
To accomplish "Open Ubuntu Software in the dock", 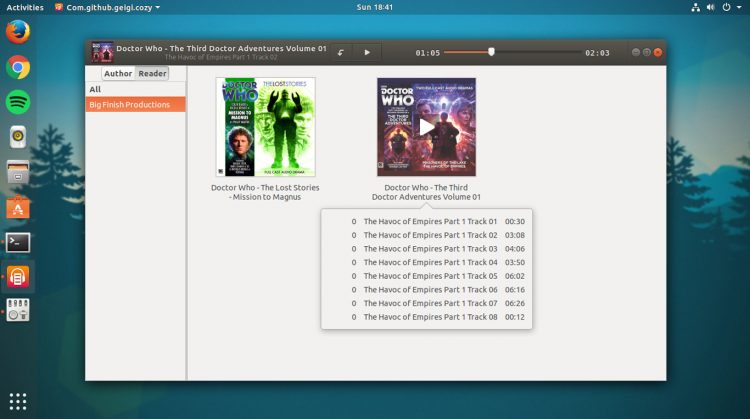I will point(18,208).
